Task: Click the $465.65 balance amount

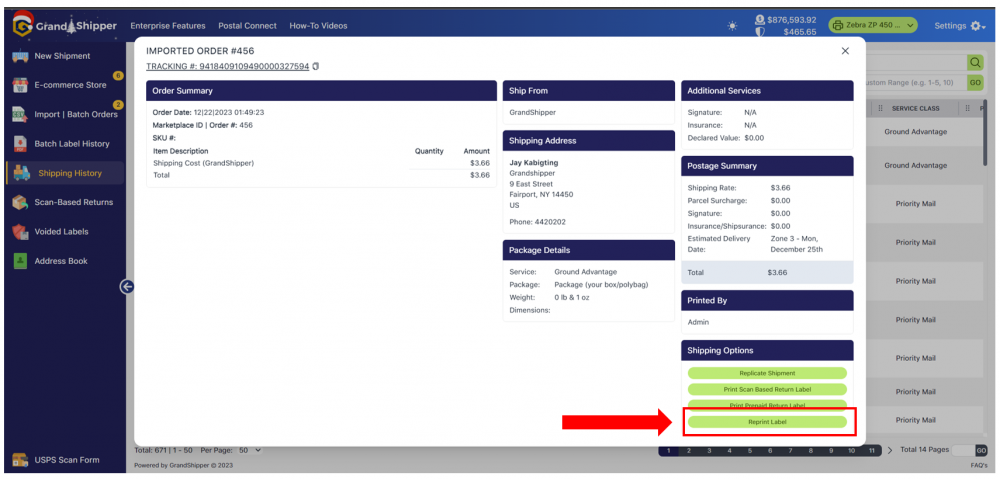Action: coord(800,32)
